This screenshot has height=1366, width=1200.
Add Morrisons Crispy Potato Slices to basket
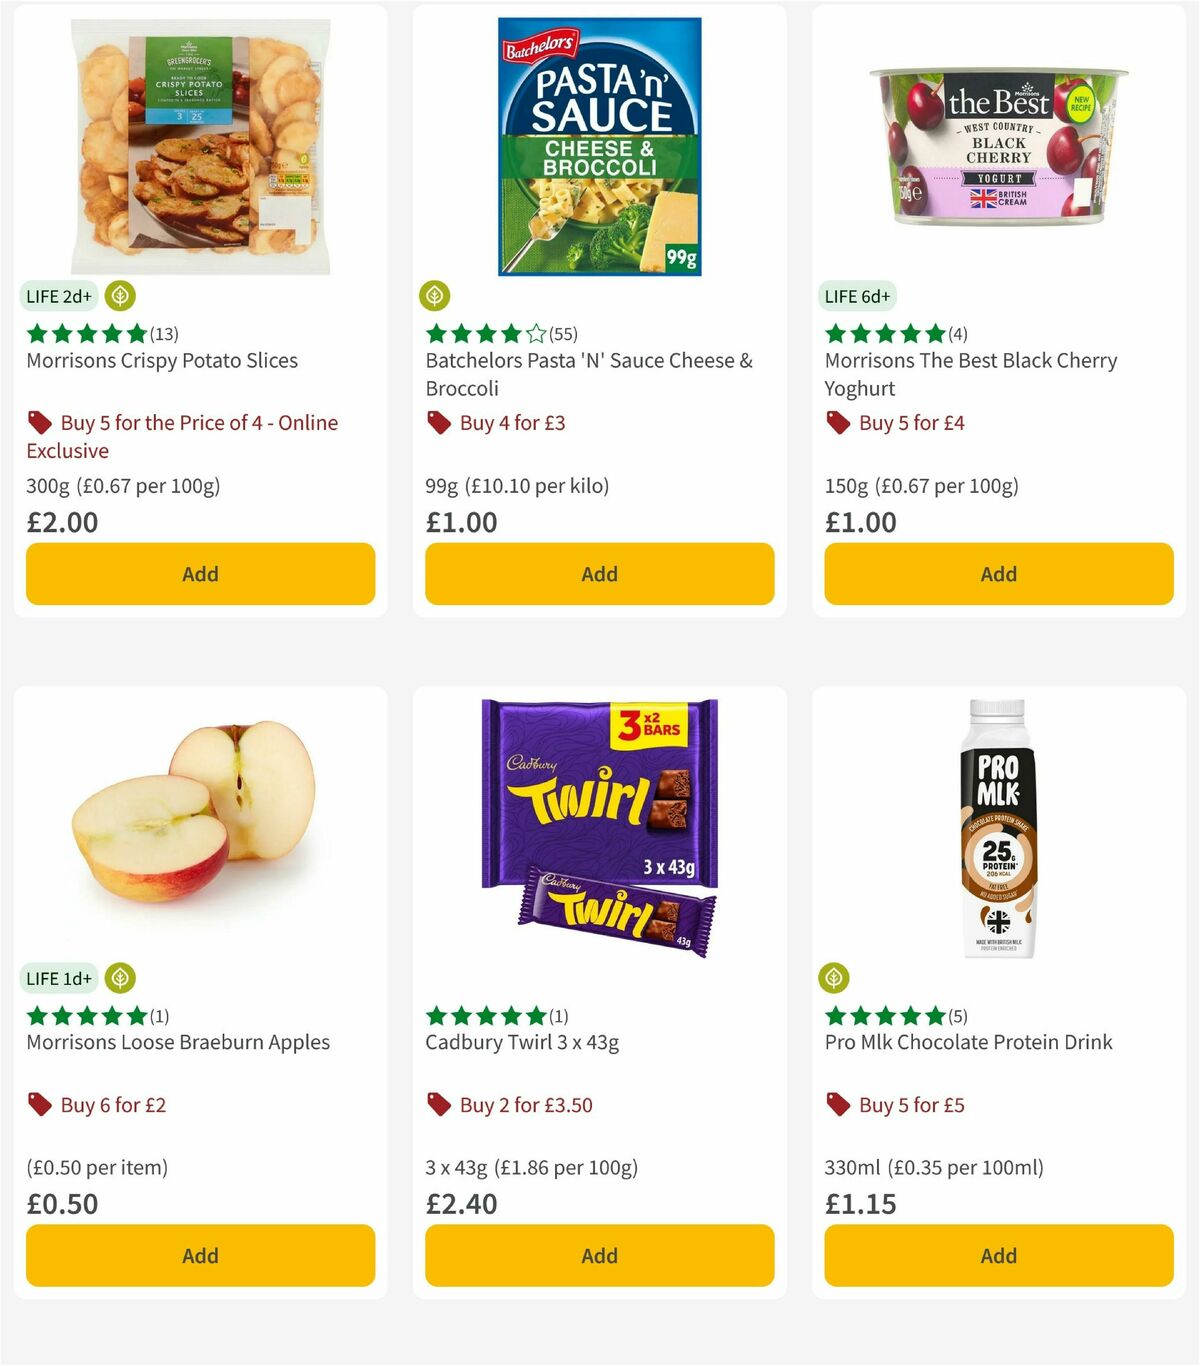[x=200, y=574]
